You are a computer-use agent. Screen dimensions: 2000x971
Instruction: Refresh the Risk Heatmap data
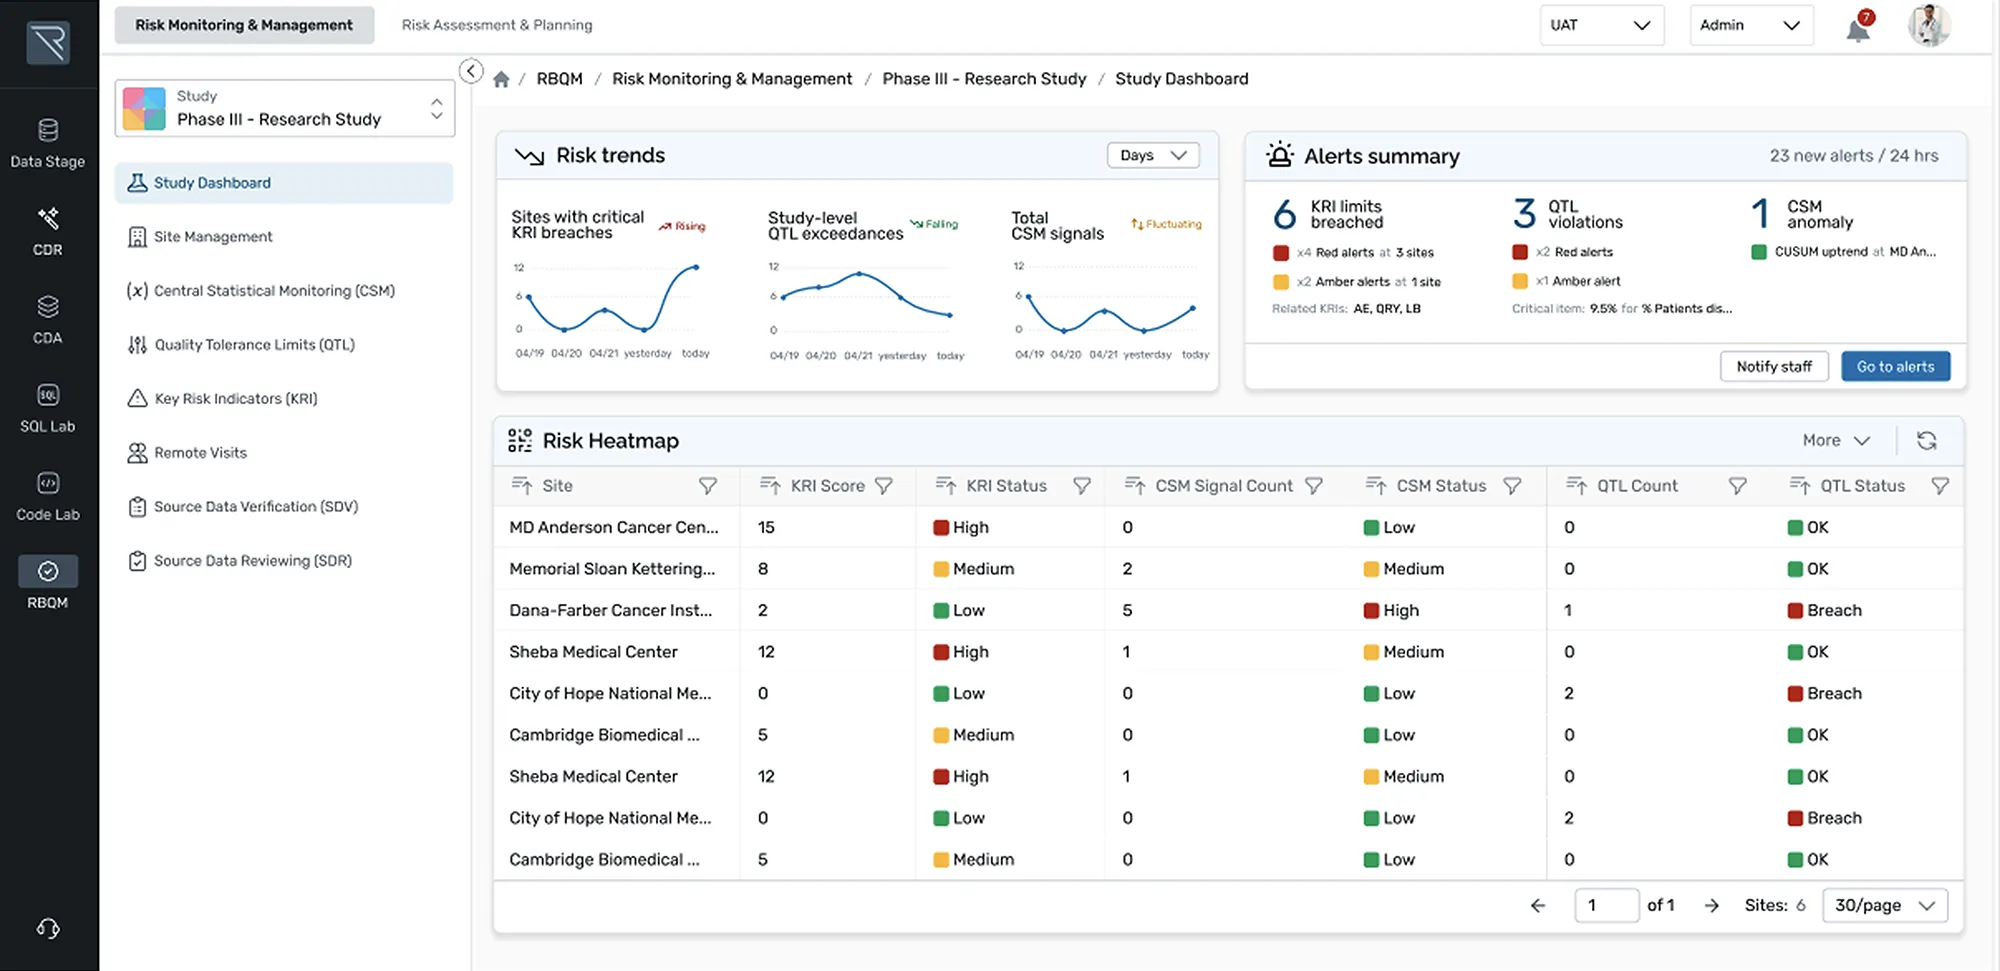tap(1927, 440)
